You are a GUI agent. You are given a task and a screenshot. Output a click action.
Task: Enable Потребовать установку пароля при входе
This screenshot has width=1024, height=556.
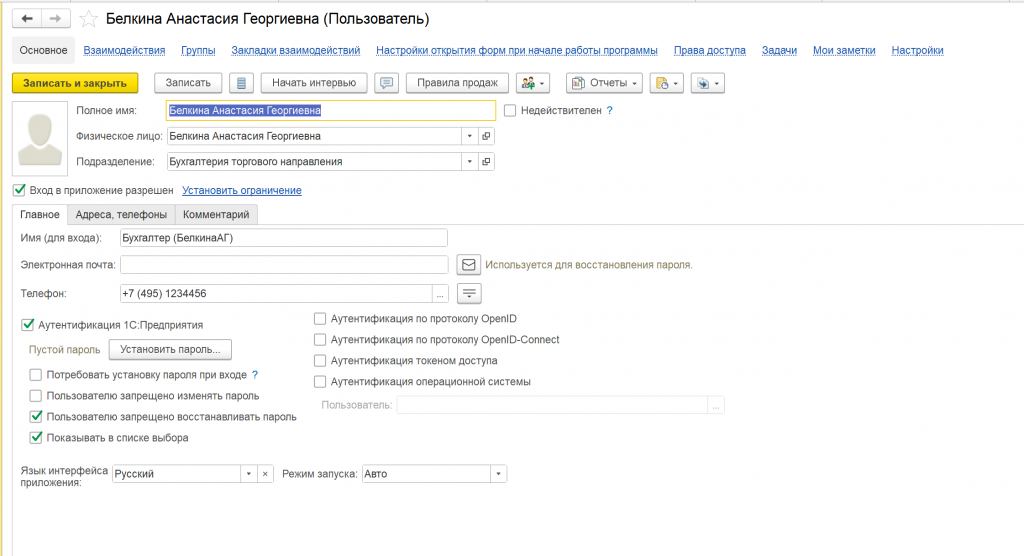[36, 376]
